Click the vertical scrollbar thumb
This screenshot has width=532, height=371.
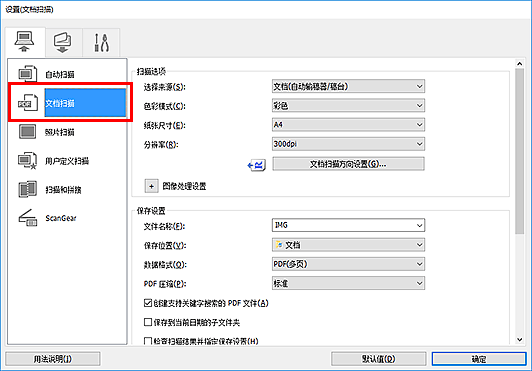click(x=519, y=151)
